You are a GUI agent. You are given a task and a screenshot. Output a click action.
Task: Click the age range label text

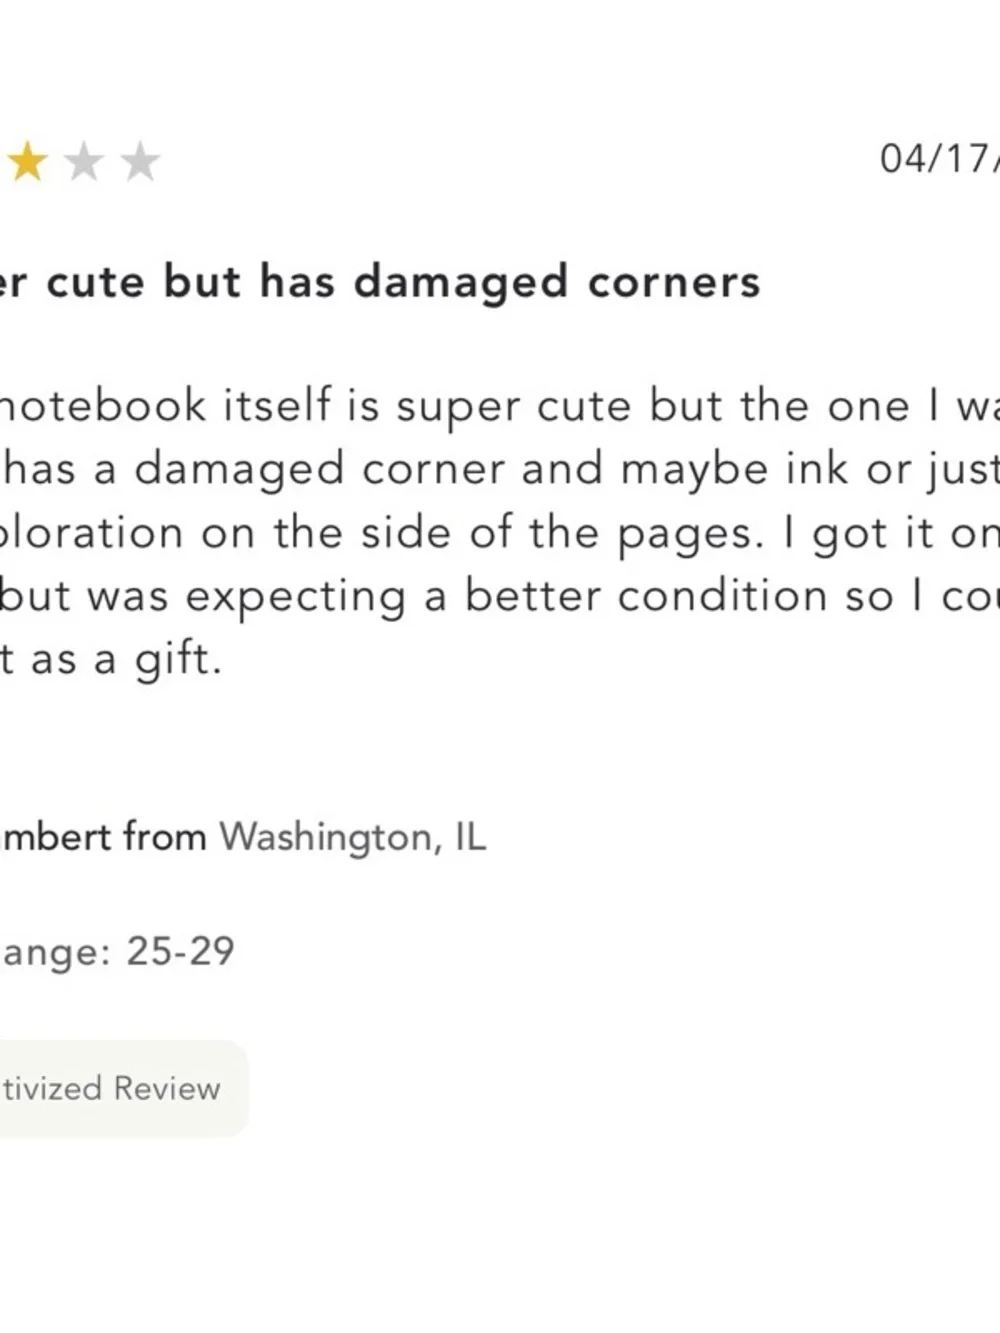[x=56, y=951]
